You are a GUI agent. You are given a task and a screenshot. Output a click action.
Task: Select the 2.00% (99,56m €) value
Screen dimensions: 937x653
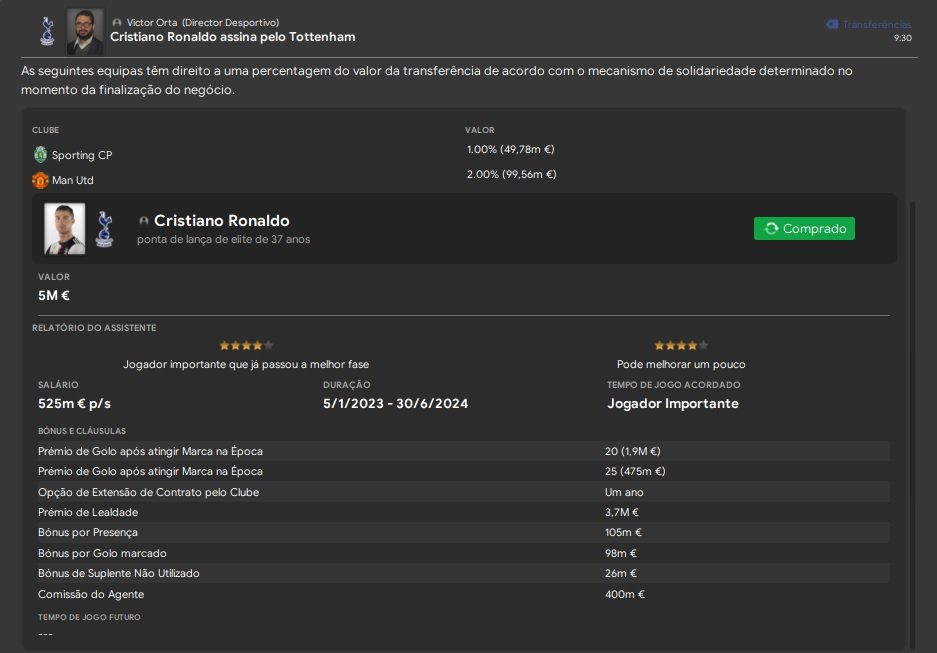[x=512, y=174]
